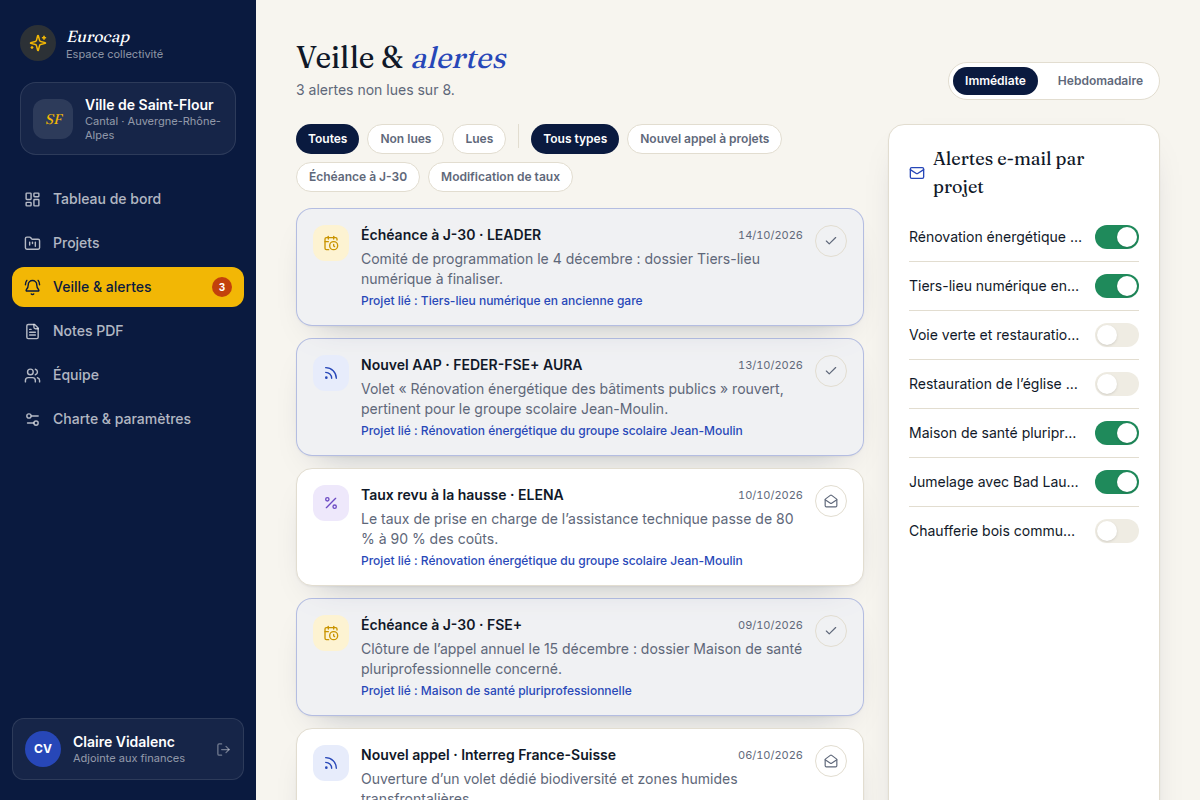Disable email alerts for Tiers-lieu numérique

tap(1117, 286)
